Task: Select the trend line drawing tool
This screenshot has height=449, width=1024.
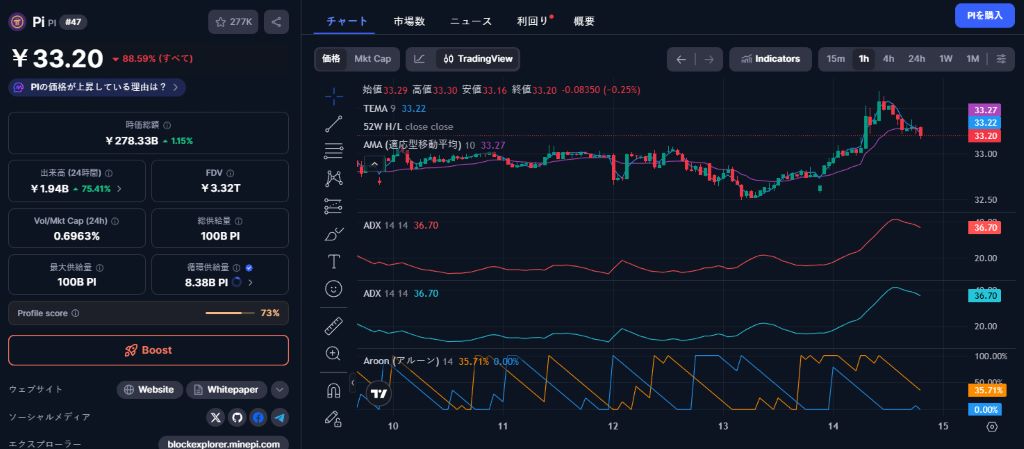Action: 334,124
